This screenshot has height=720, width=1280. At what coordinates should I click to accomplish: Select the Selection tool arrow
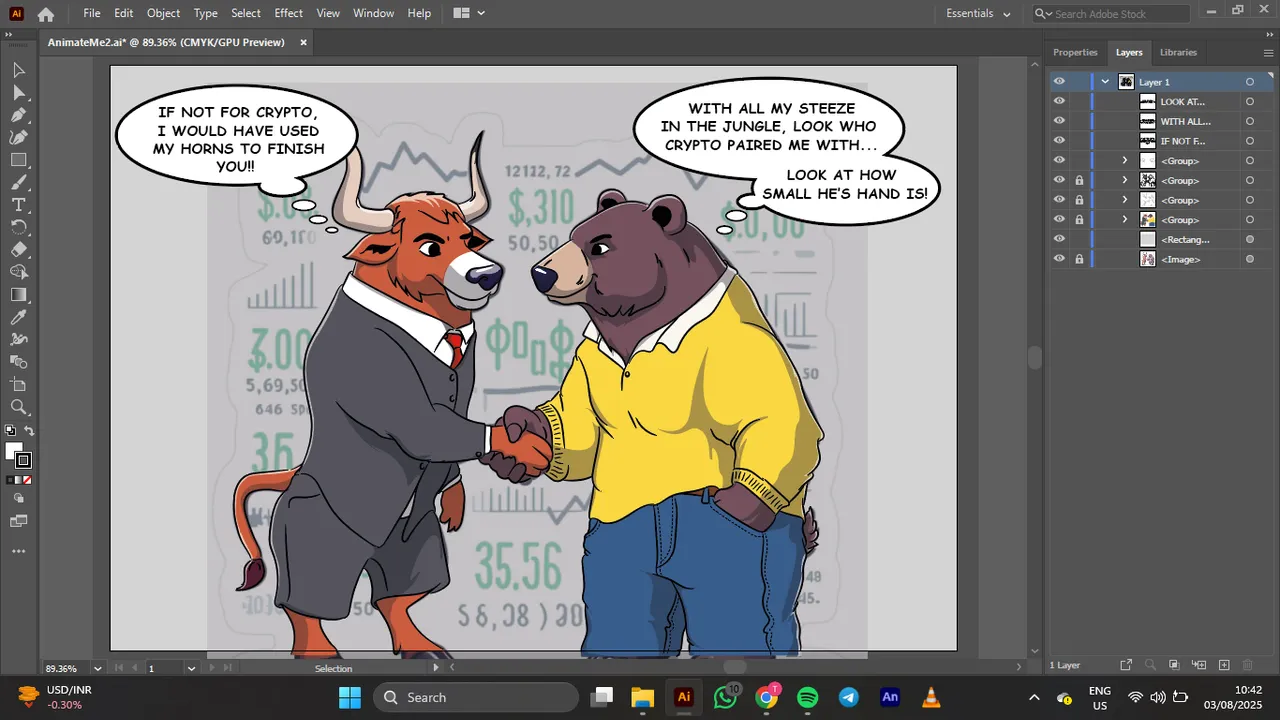18,70
